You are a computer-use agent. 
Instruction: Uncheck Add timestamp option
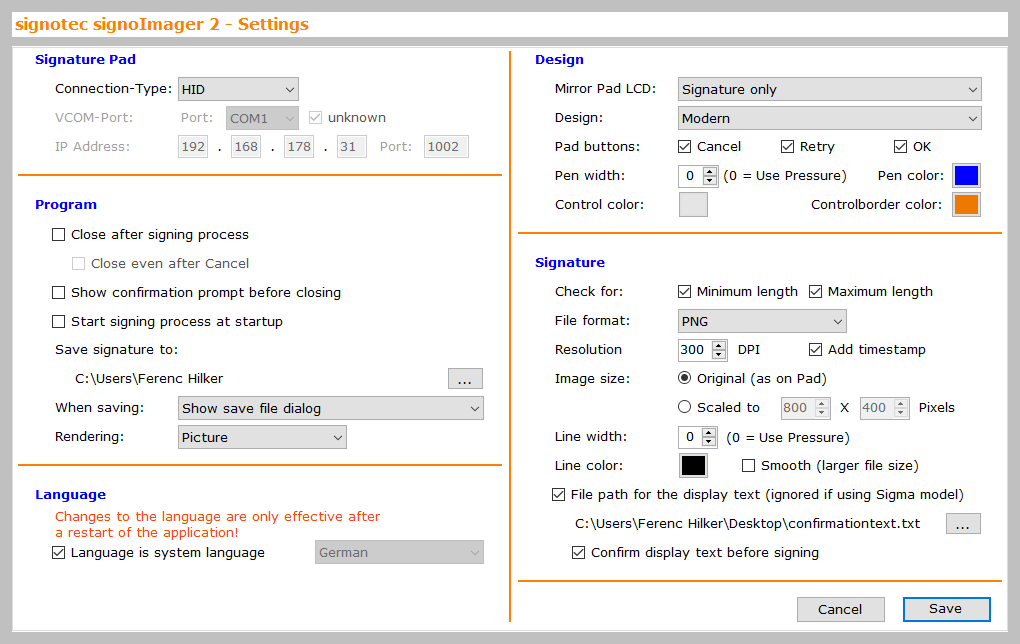point(815,350)
